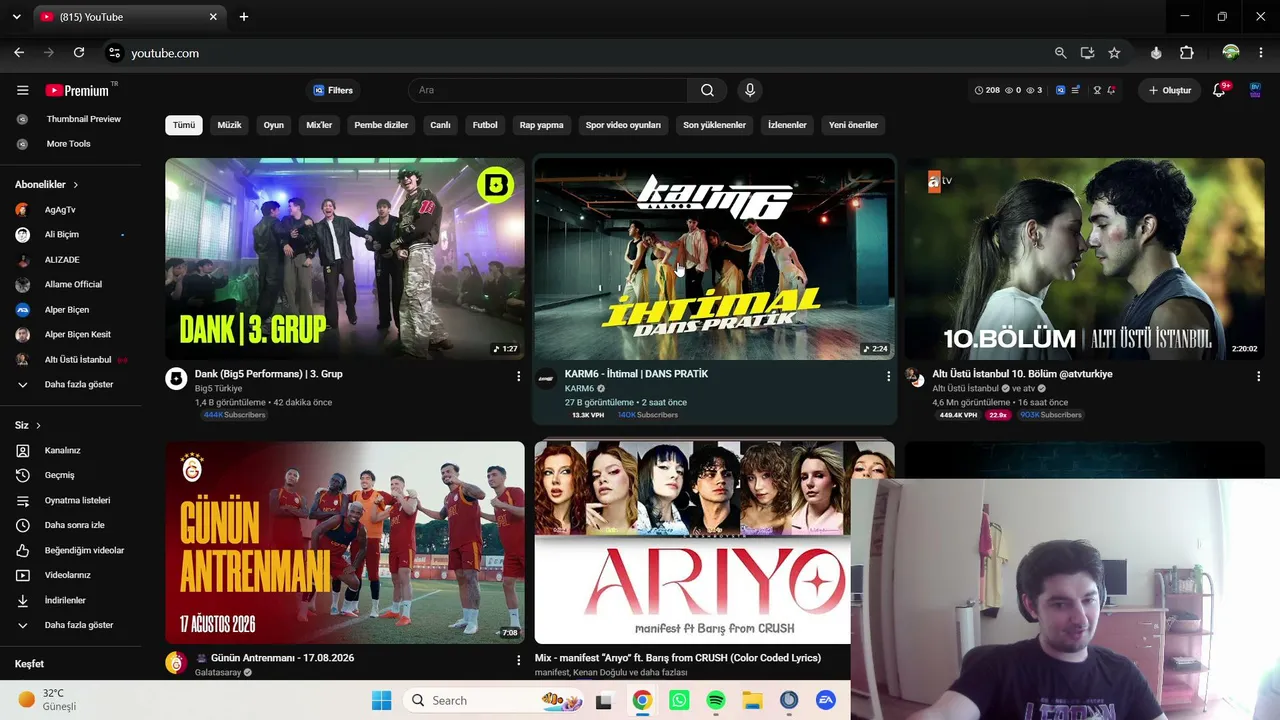
Task: Start voice search with the microphone
Action: coord(750,90)
